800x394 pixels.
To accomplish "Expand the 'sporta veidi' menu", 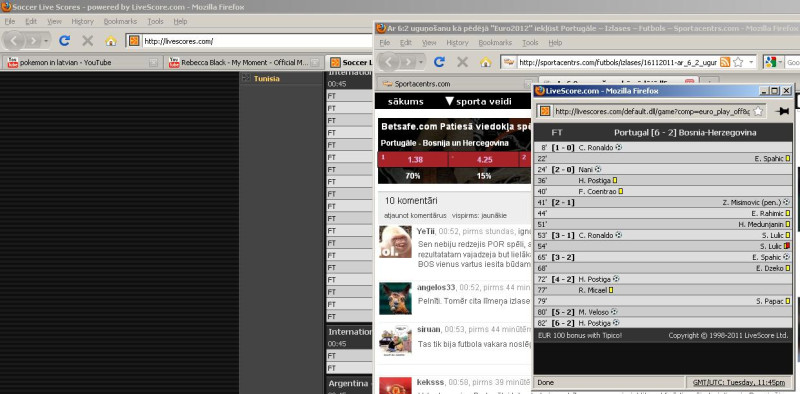I will coord(449,101).
